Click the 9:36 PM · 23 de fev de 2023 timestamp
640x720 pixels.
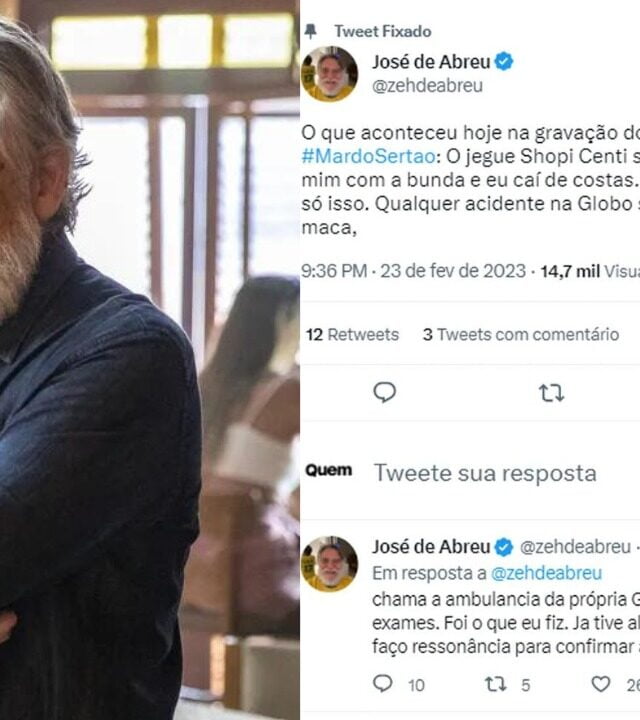pos(414,271)
